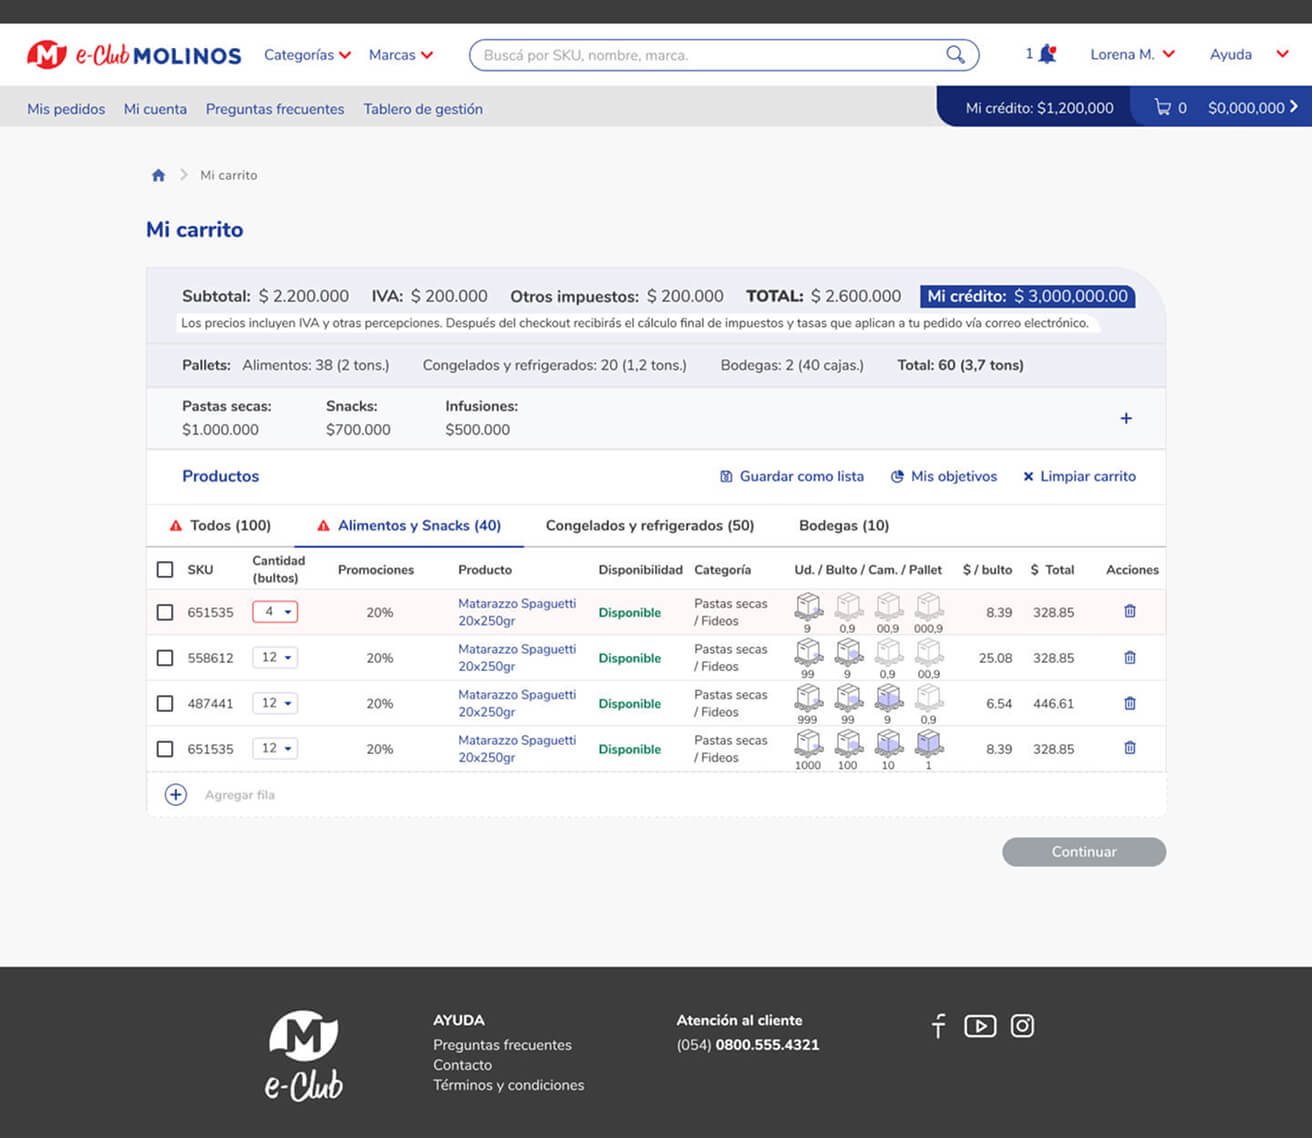Click the Continuar button

click(x=1084, y=852)
